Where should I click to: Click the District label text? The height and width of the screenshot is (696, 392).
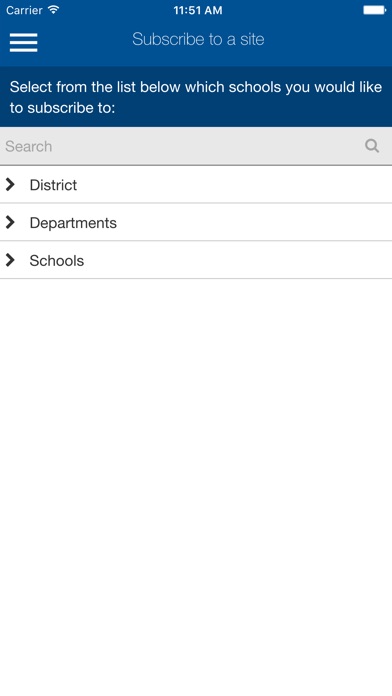coord(53,185)
